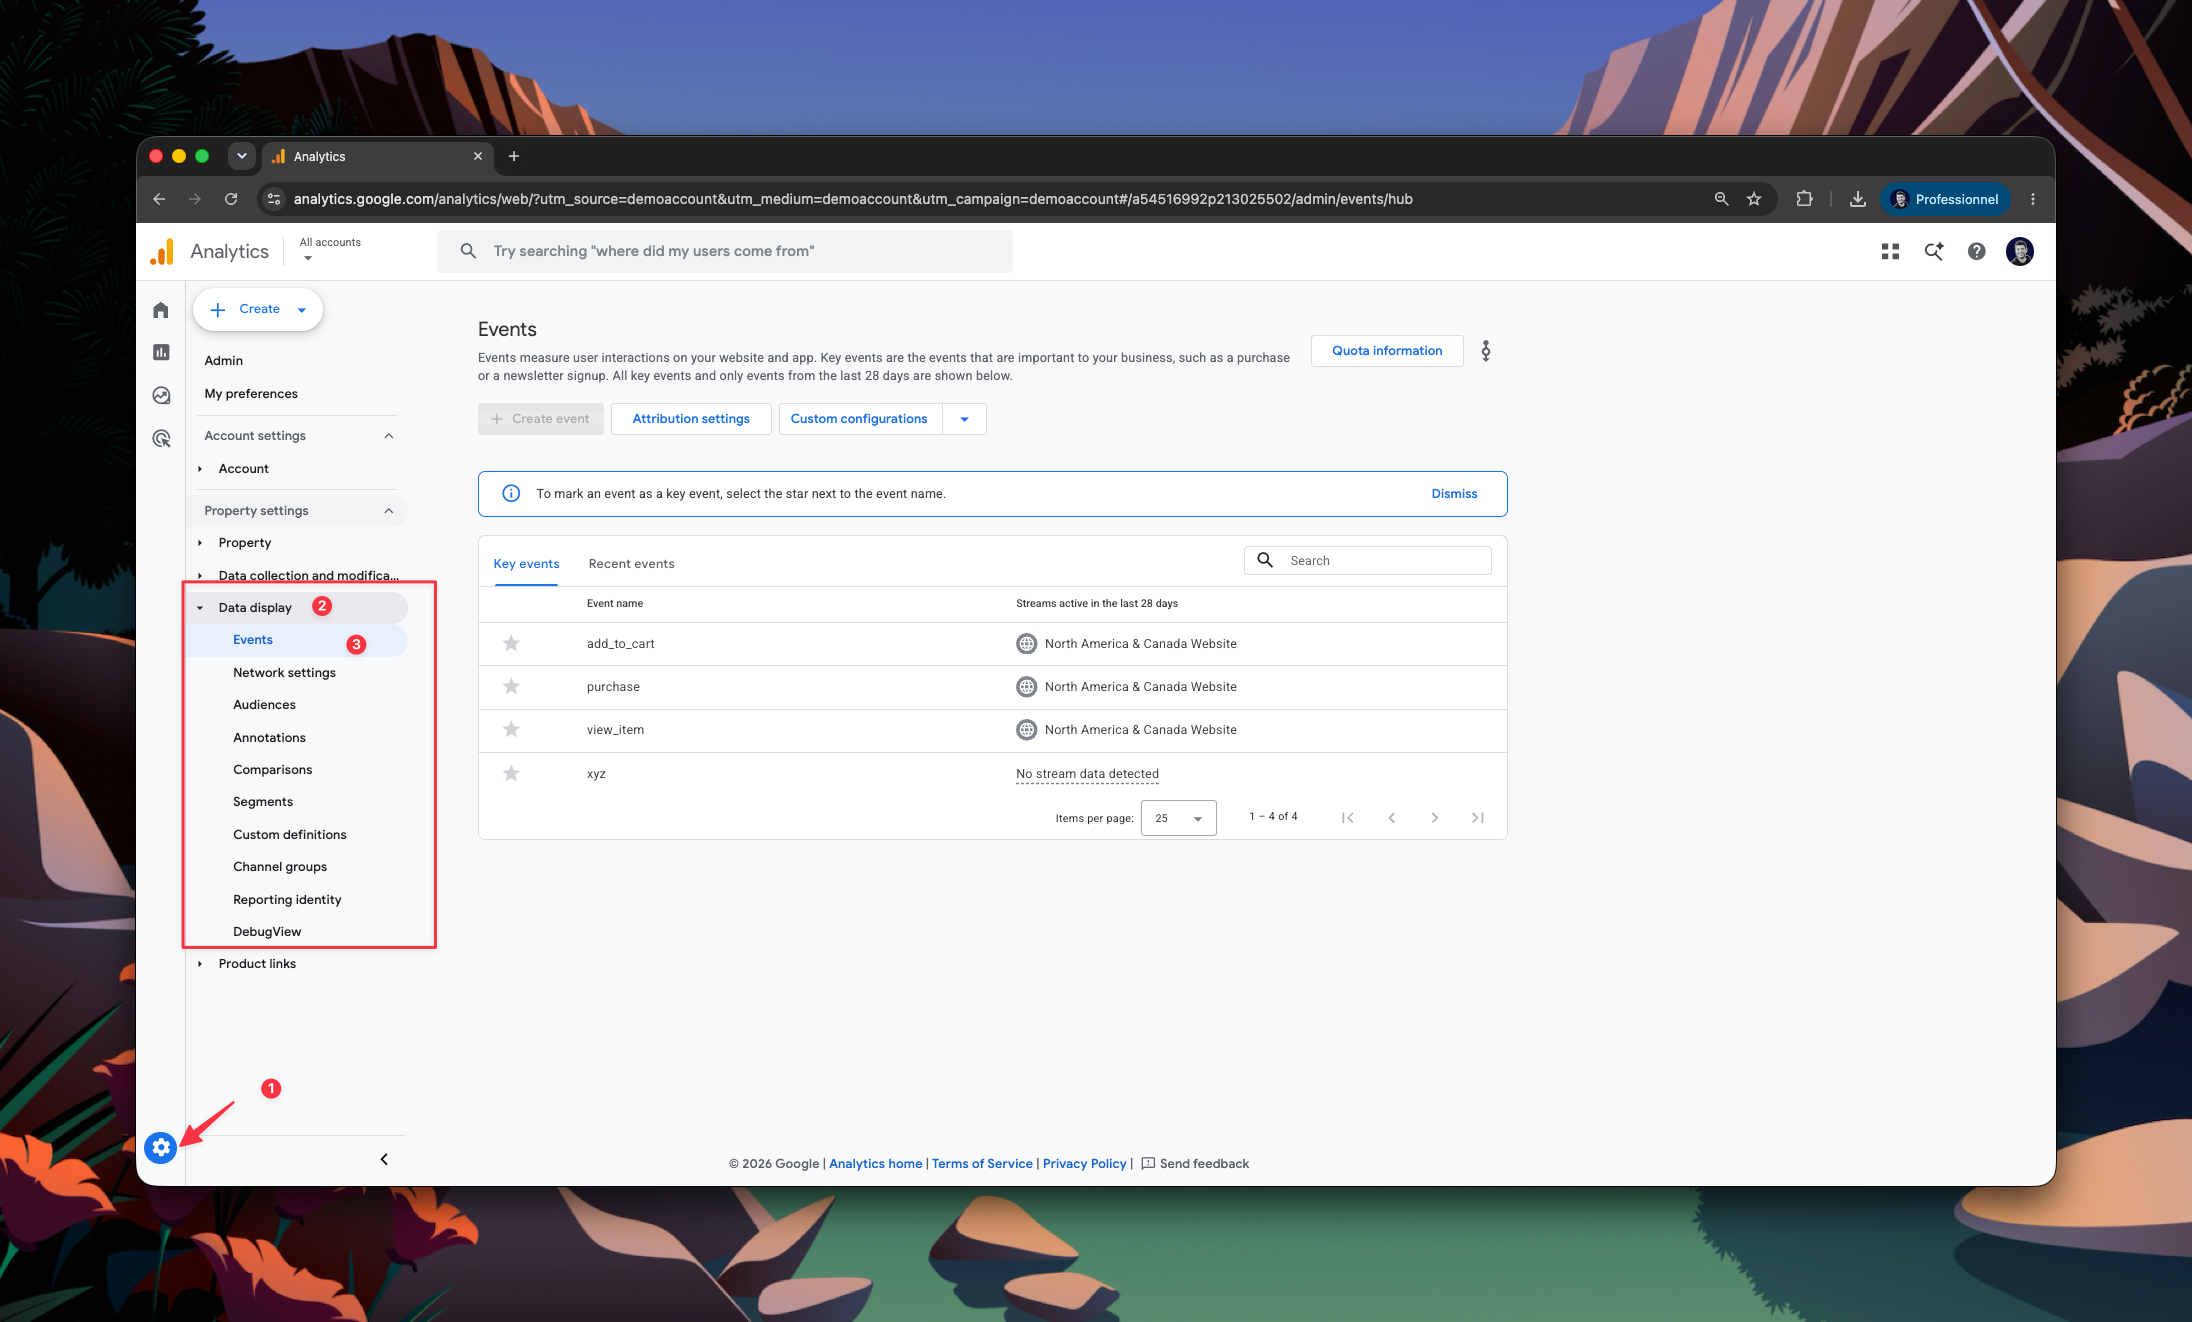
Task: View site information icon in address bar
Action: [274, 199]
